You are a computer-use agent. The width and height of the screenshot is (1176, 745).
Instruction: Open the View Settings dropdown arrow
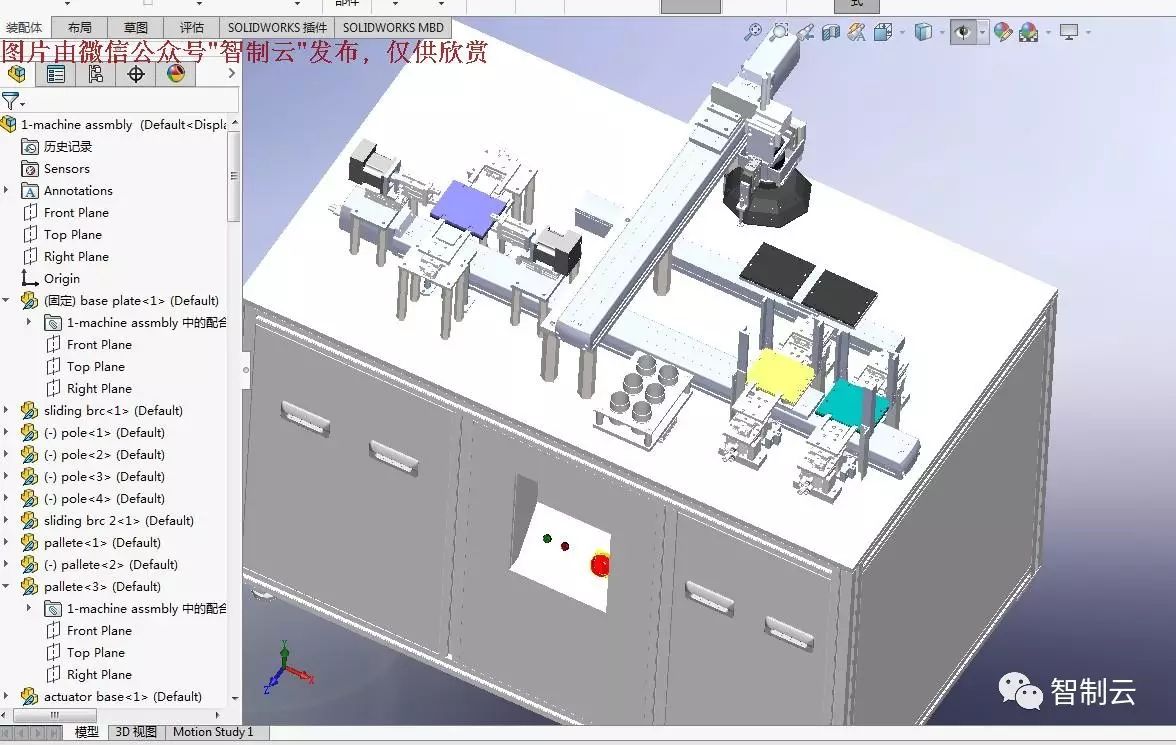1088,32
